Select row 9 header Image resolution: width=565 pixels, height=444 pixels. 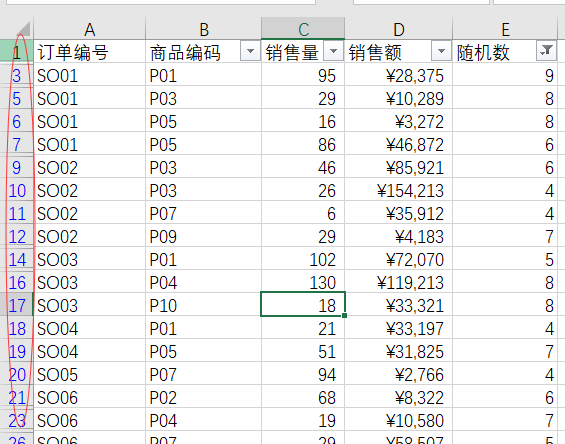pos(17,167)
